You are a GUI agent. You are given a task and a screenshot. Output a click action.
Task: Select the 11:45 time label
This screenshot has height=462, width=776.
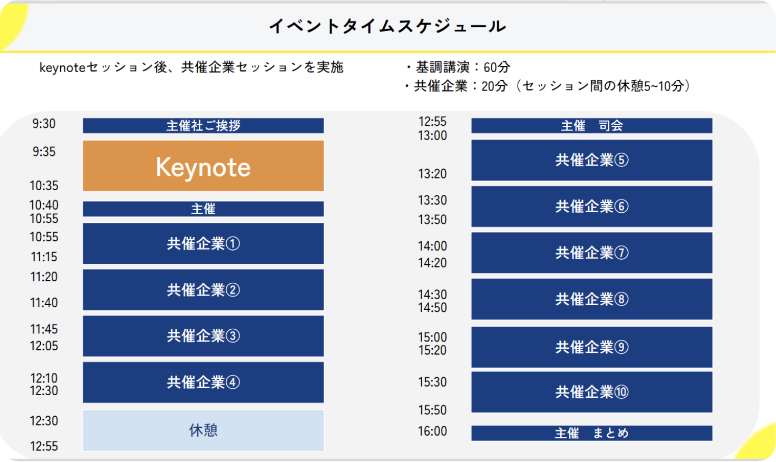pos(44,329)
